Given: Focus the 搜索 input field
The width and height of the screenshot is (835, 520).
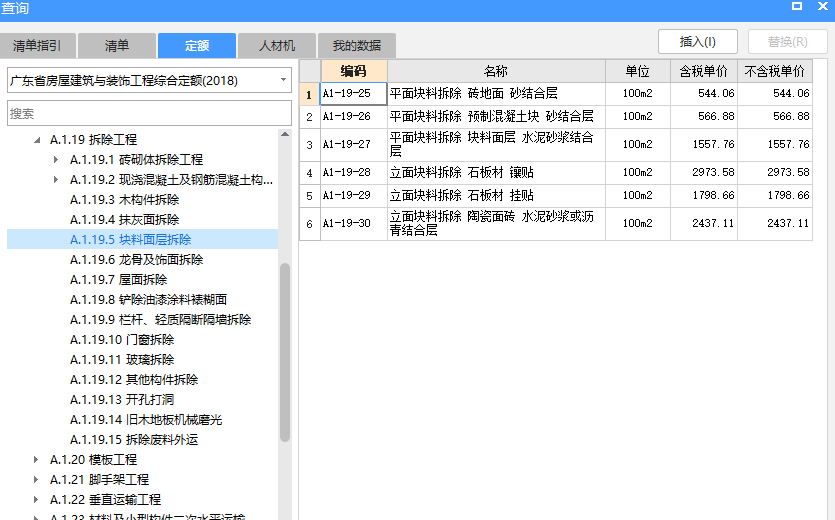Looking at the screenshot, I should 149,113.
